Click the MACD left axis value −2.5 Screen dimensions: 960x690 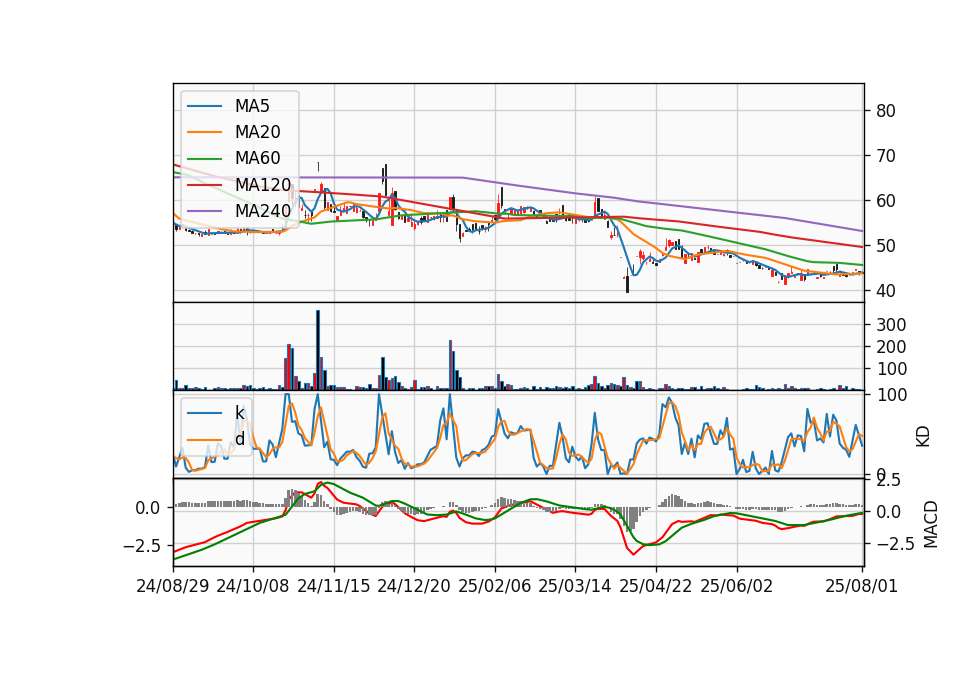(142, 545)
